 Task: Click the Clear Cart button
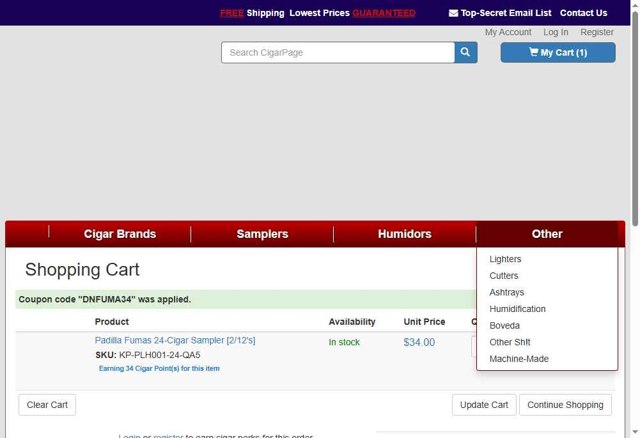(x=47, y=405)
